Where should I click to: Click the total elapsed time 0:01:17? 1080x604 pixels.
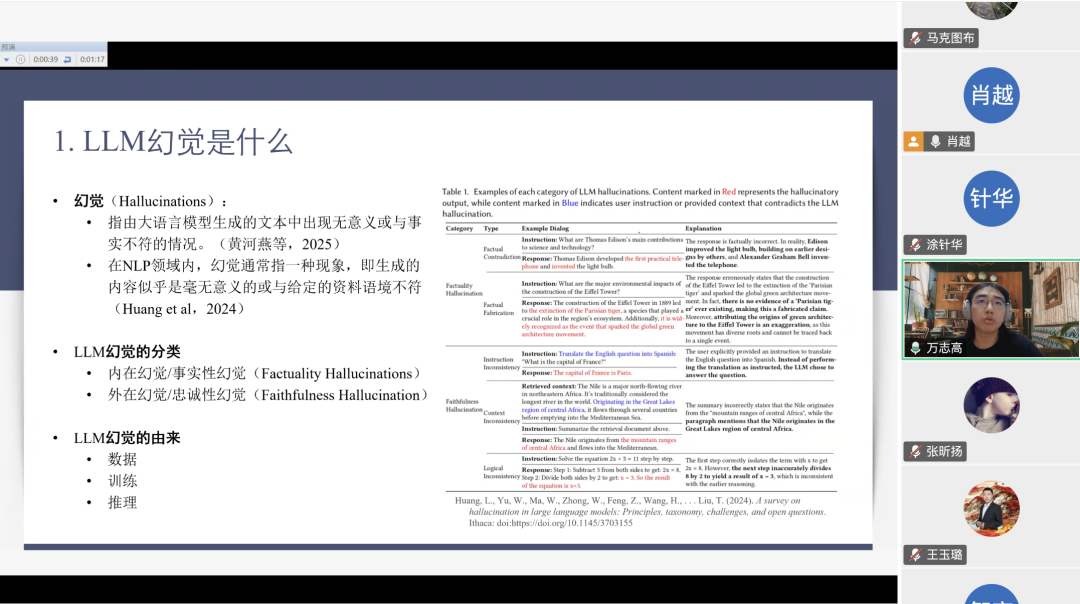[92, 59]
